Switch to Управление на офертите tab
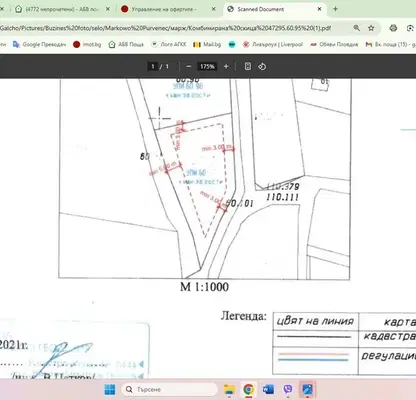 click(x=169, y=9)
